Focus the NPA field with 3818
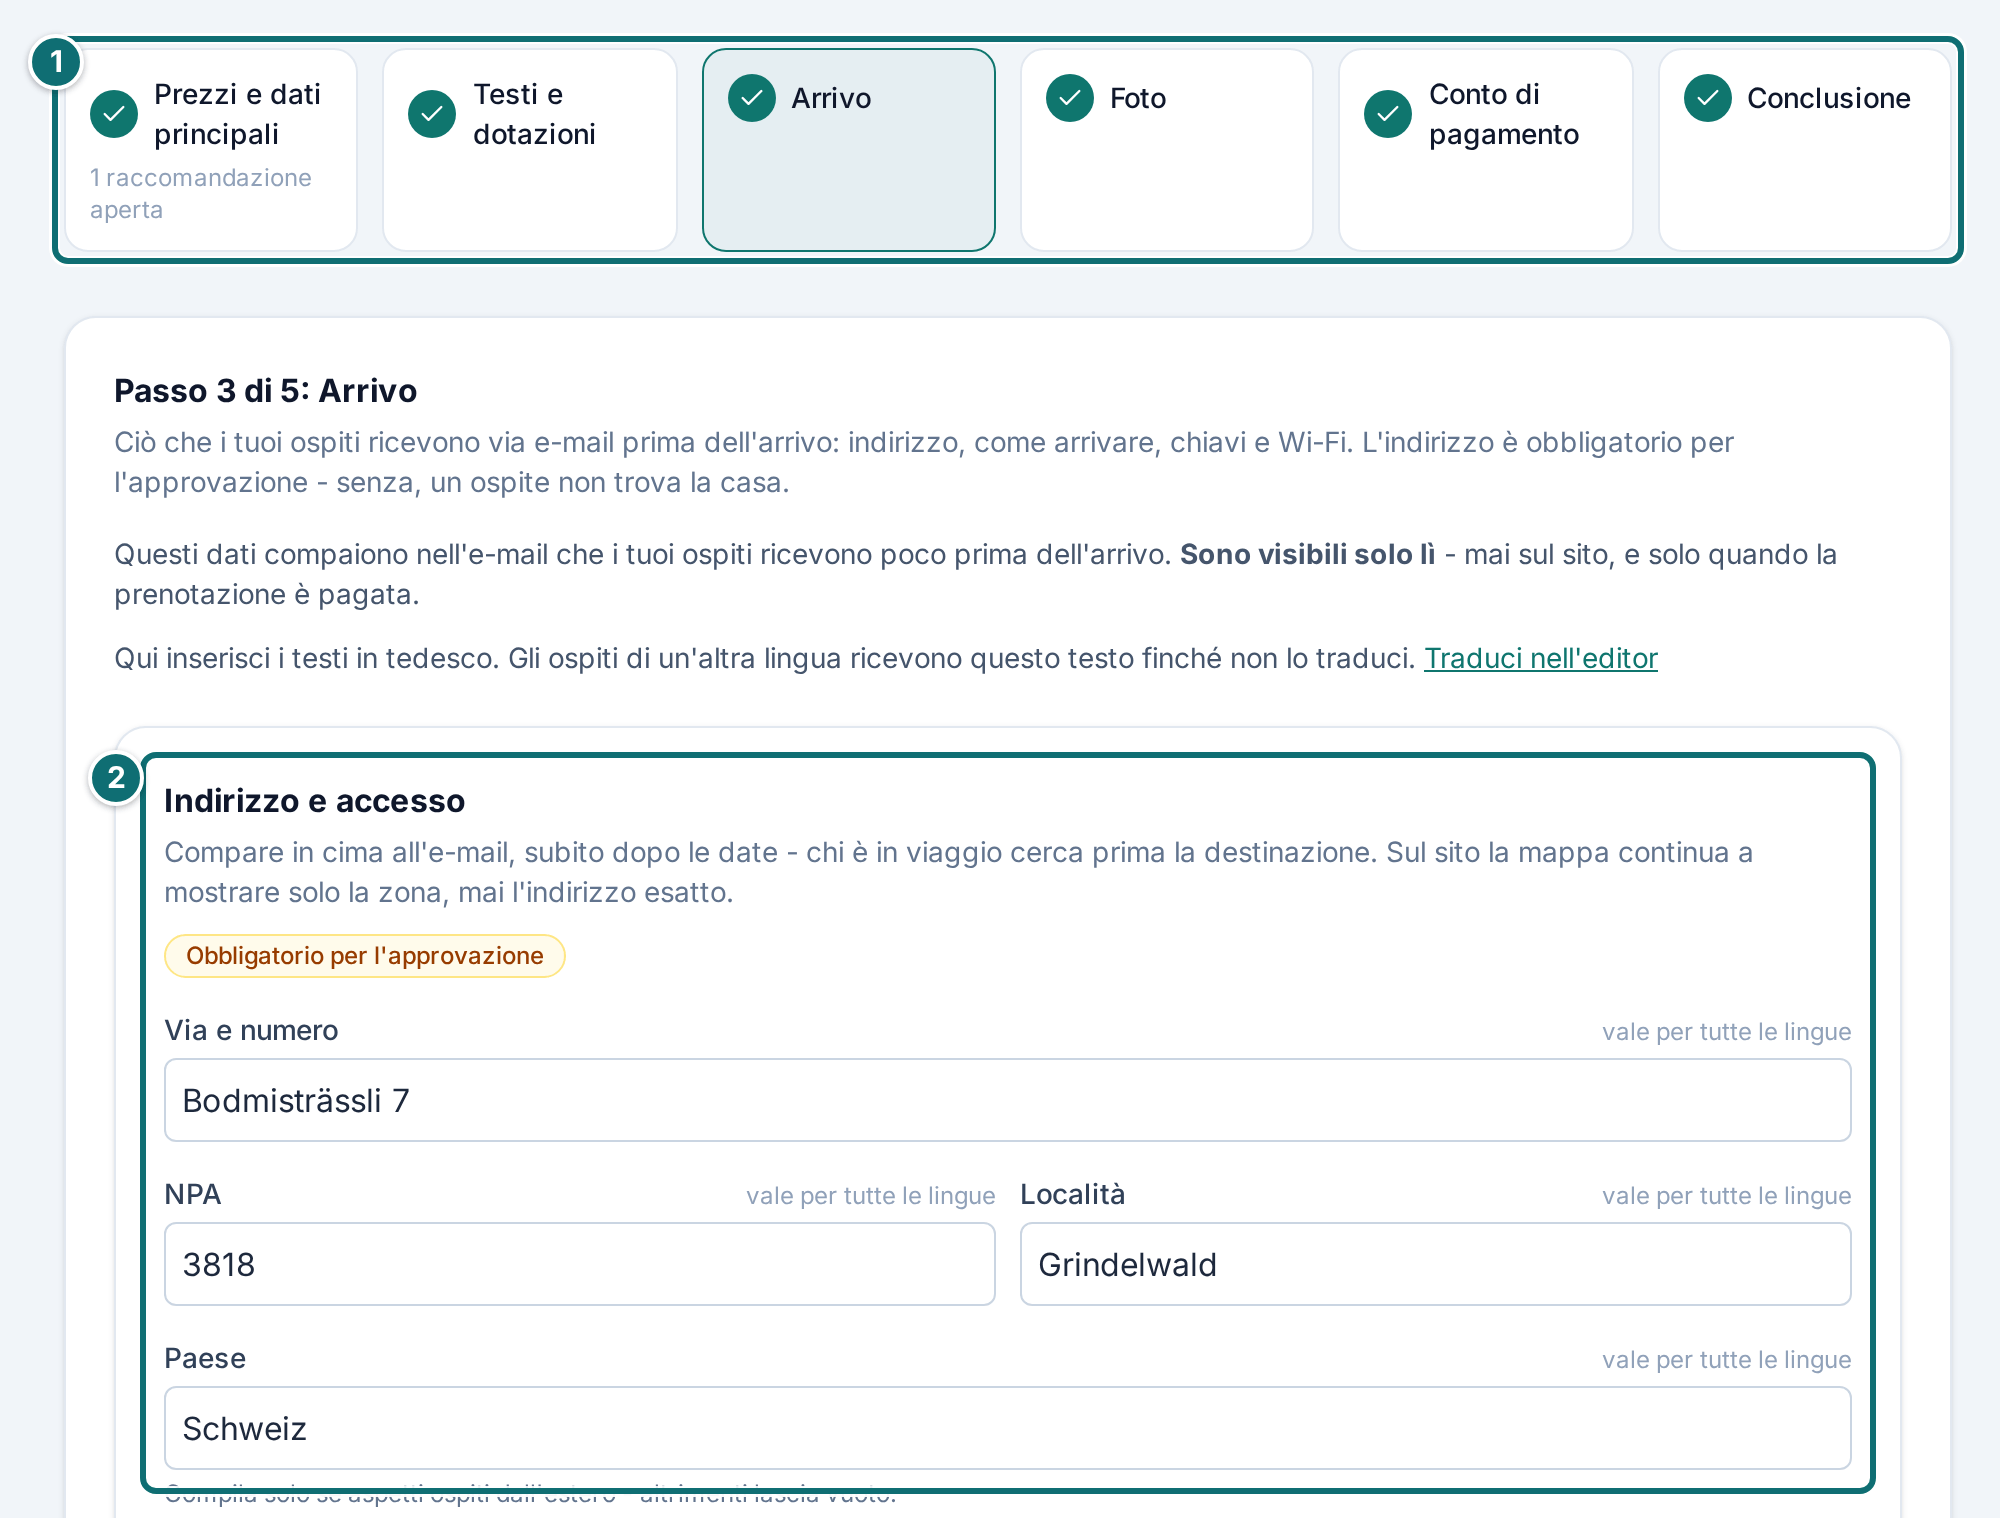This screenshot has width=2000, height=1518. pyautogui.click(x=580, y=1264)
